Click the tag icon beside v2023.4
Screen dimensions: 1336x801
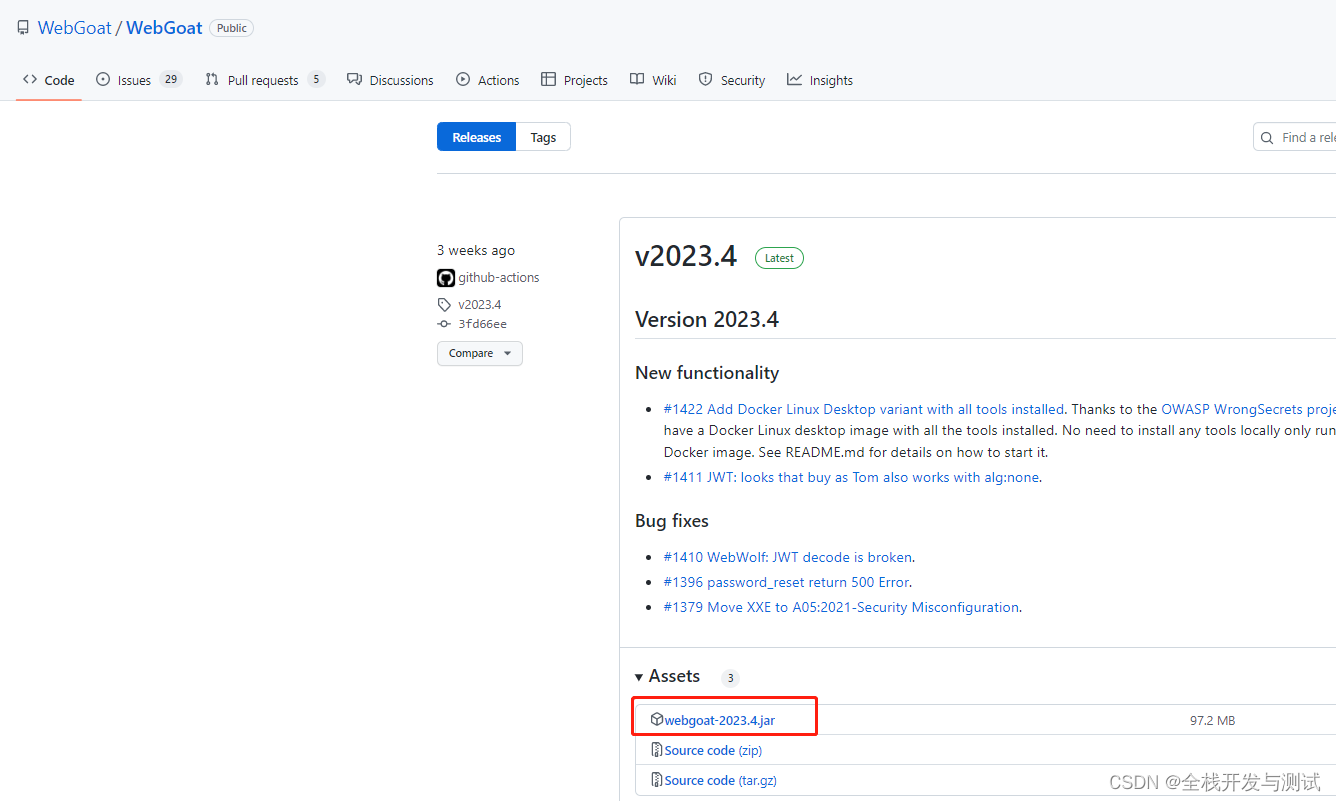pyautogui.click(x=444, y=304)
